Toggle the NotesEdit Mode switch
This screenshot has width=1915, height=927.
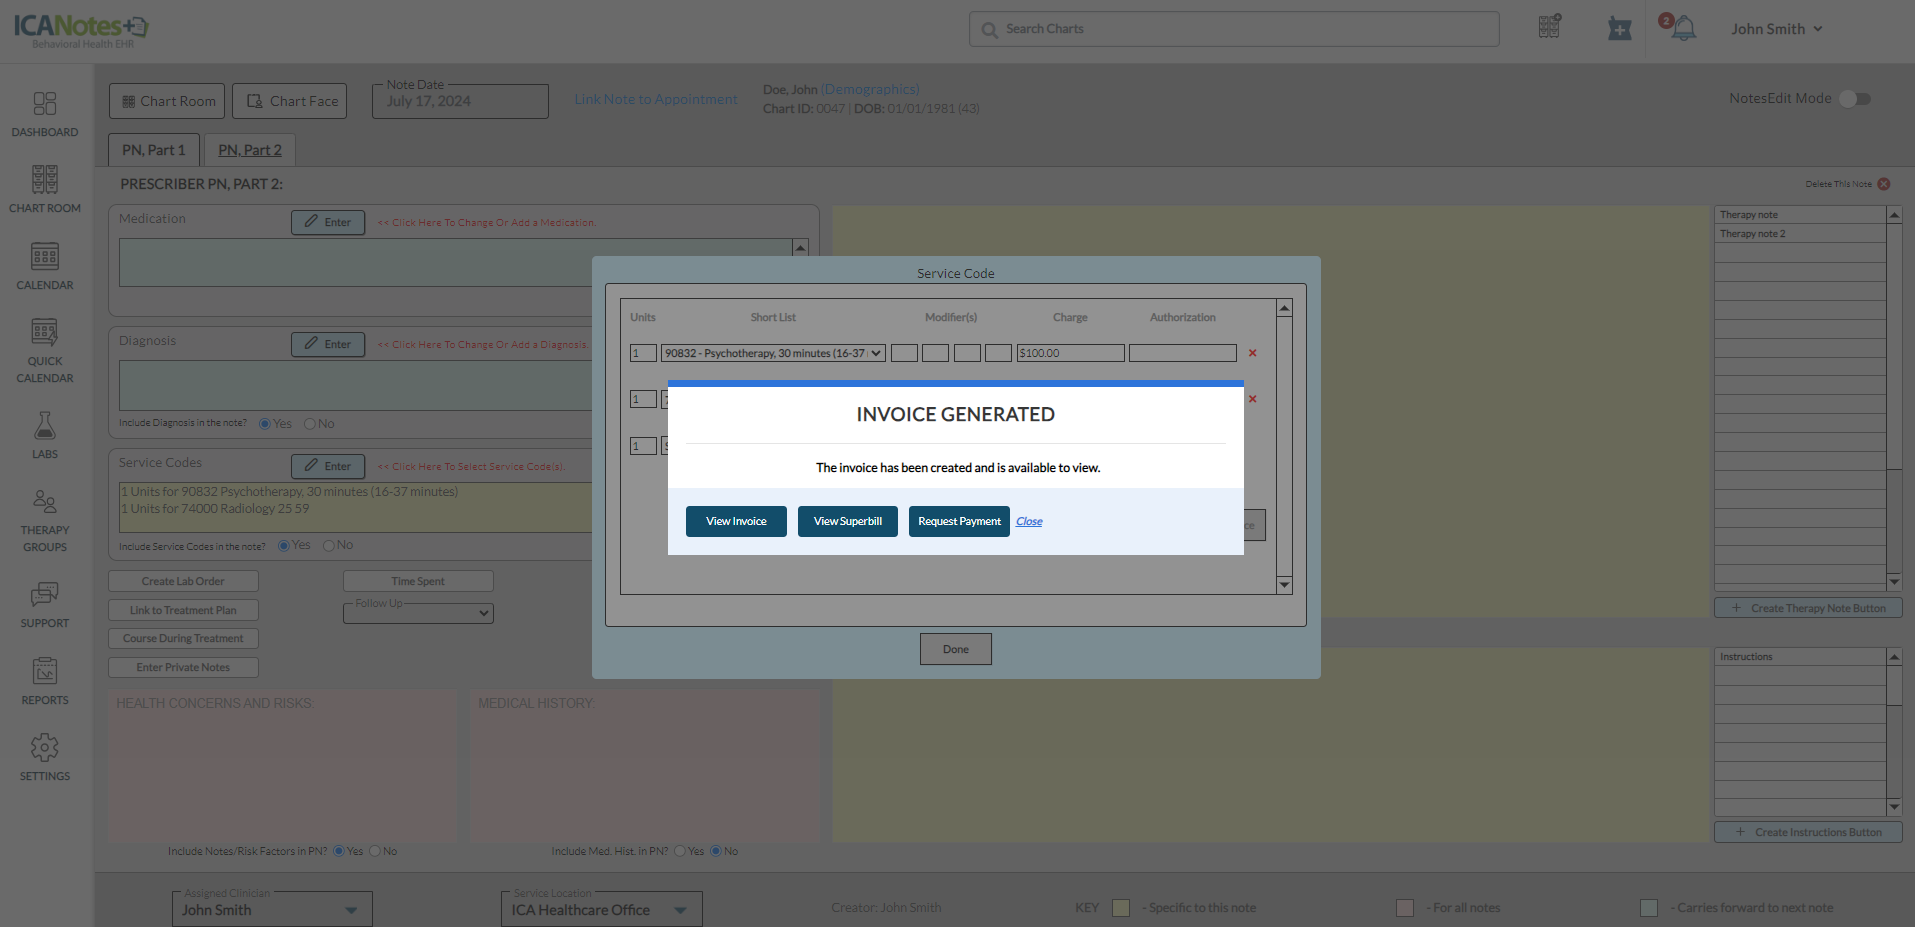coord(1855,98)
